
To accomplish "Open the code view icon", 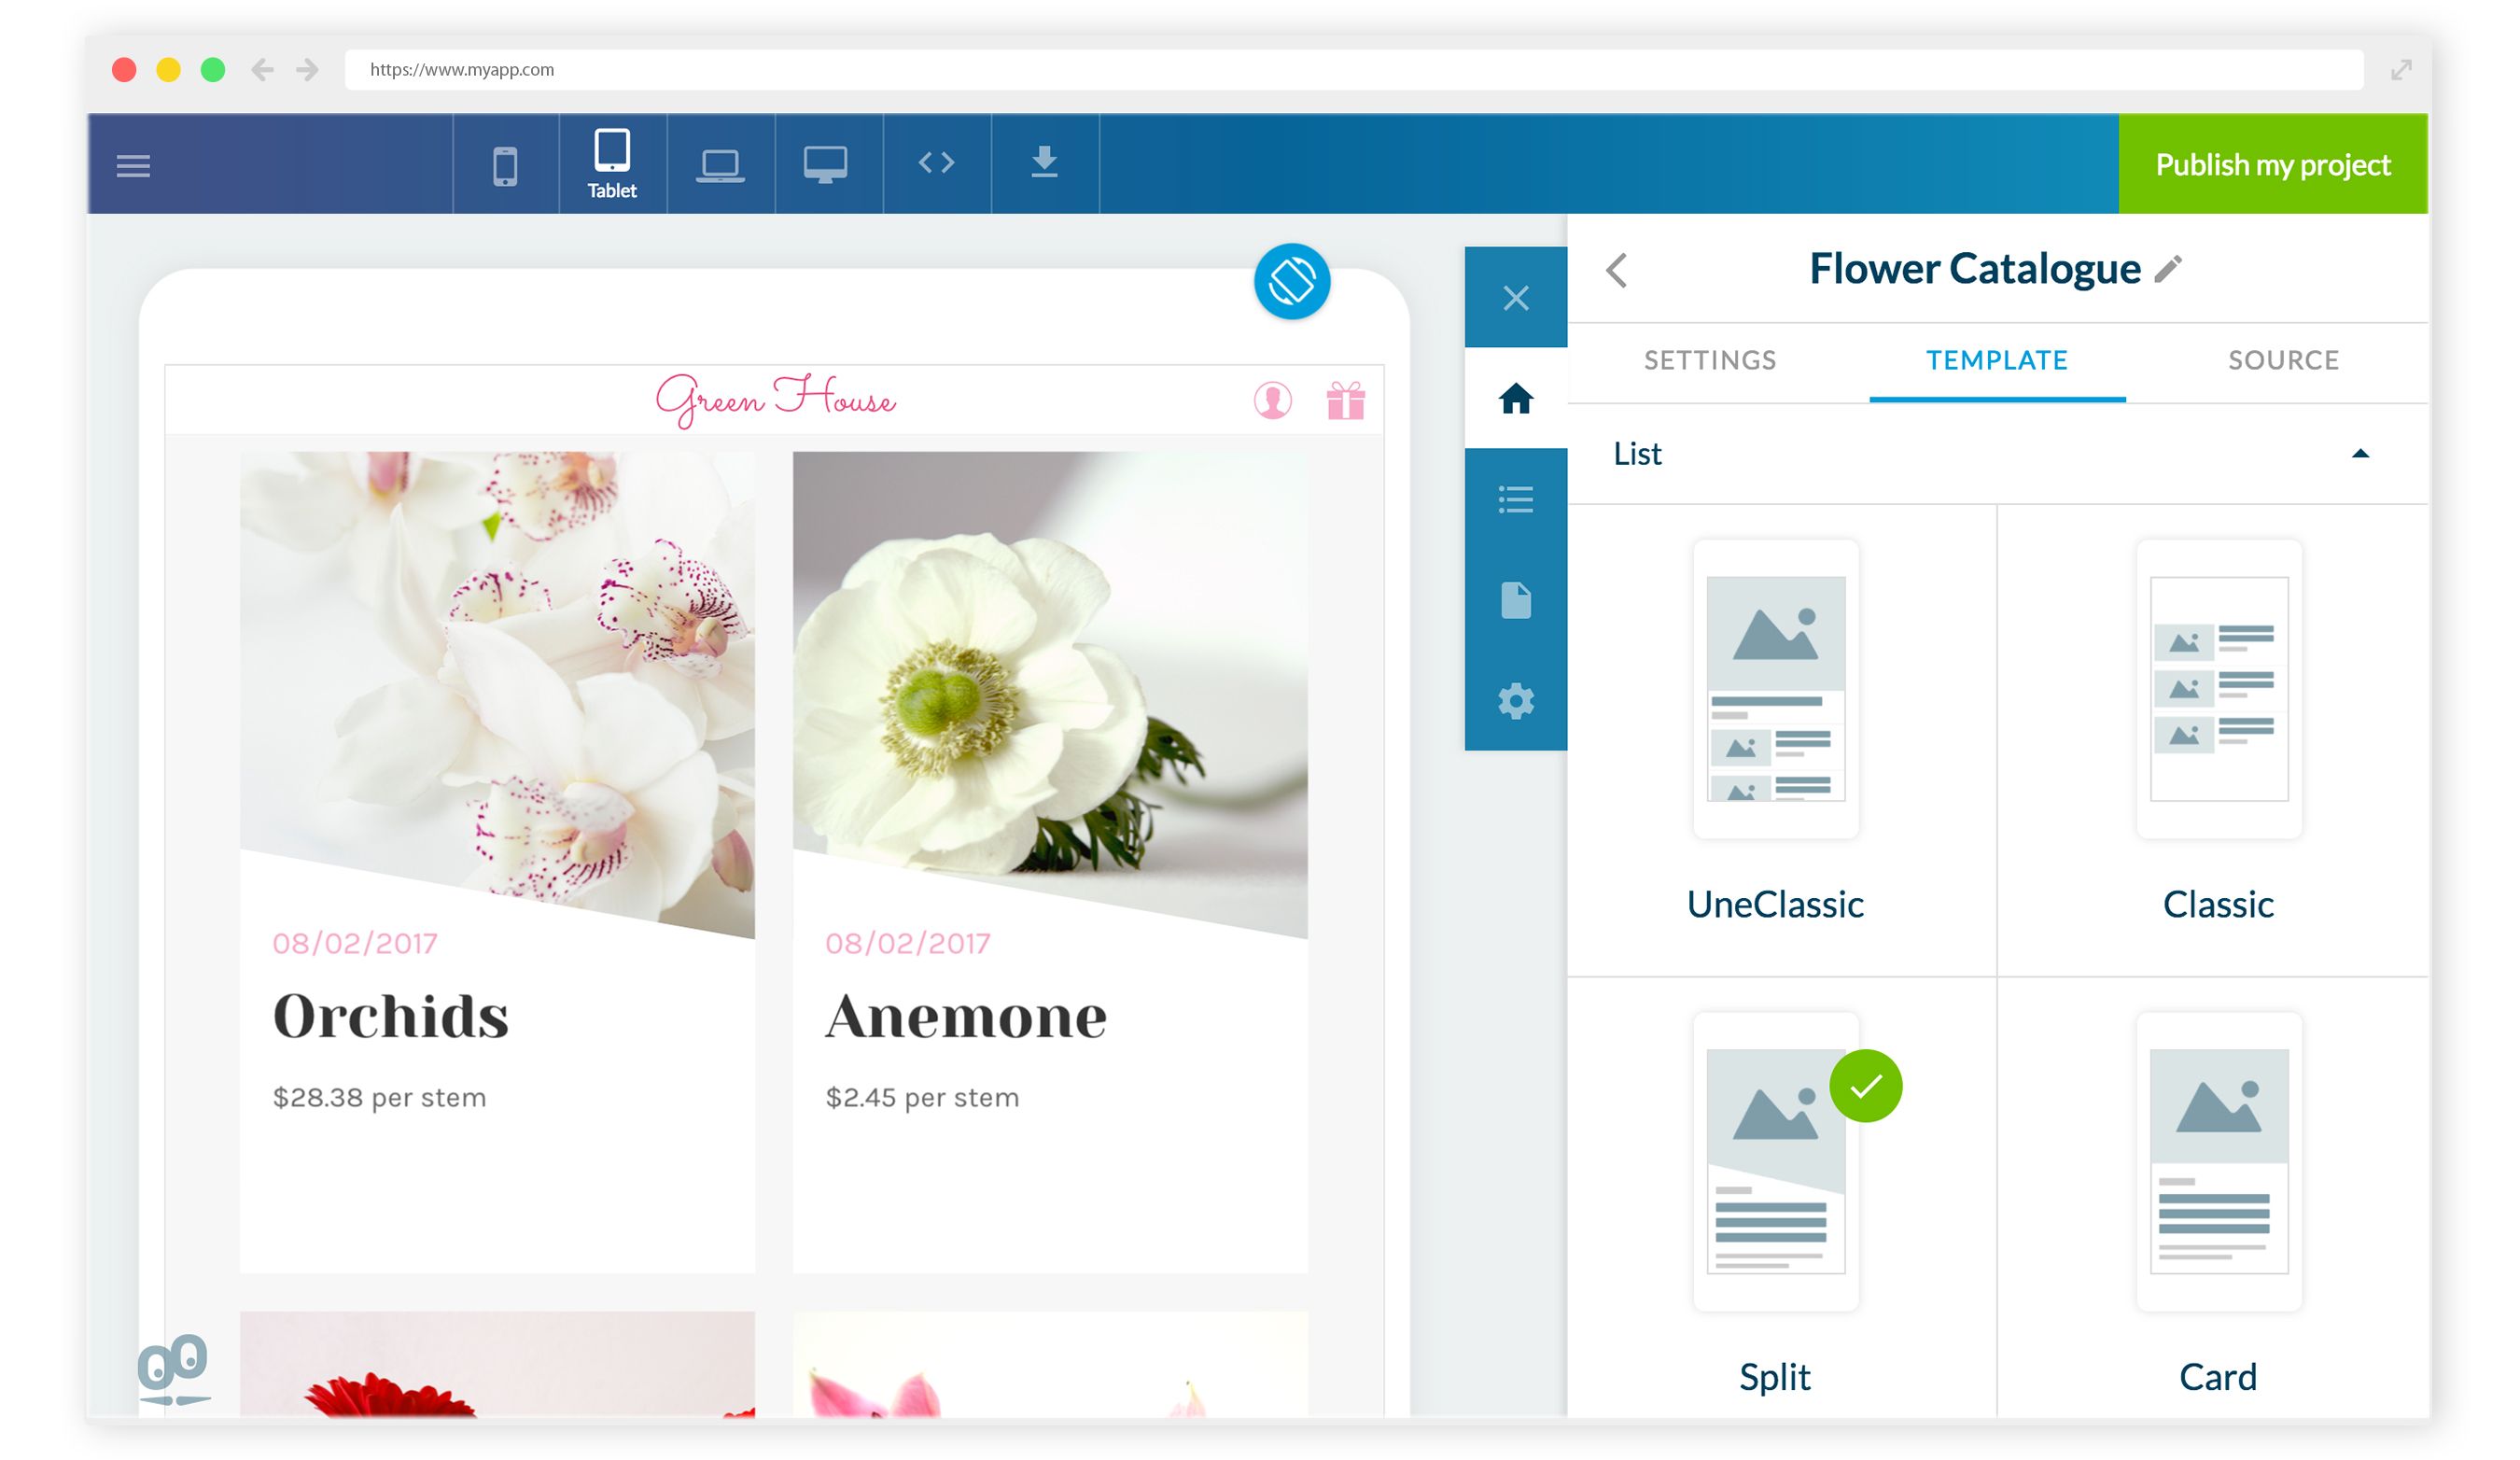I will [937, 163].
